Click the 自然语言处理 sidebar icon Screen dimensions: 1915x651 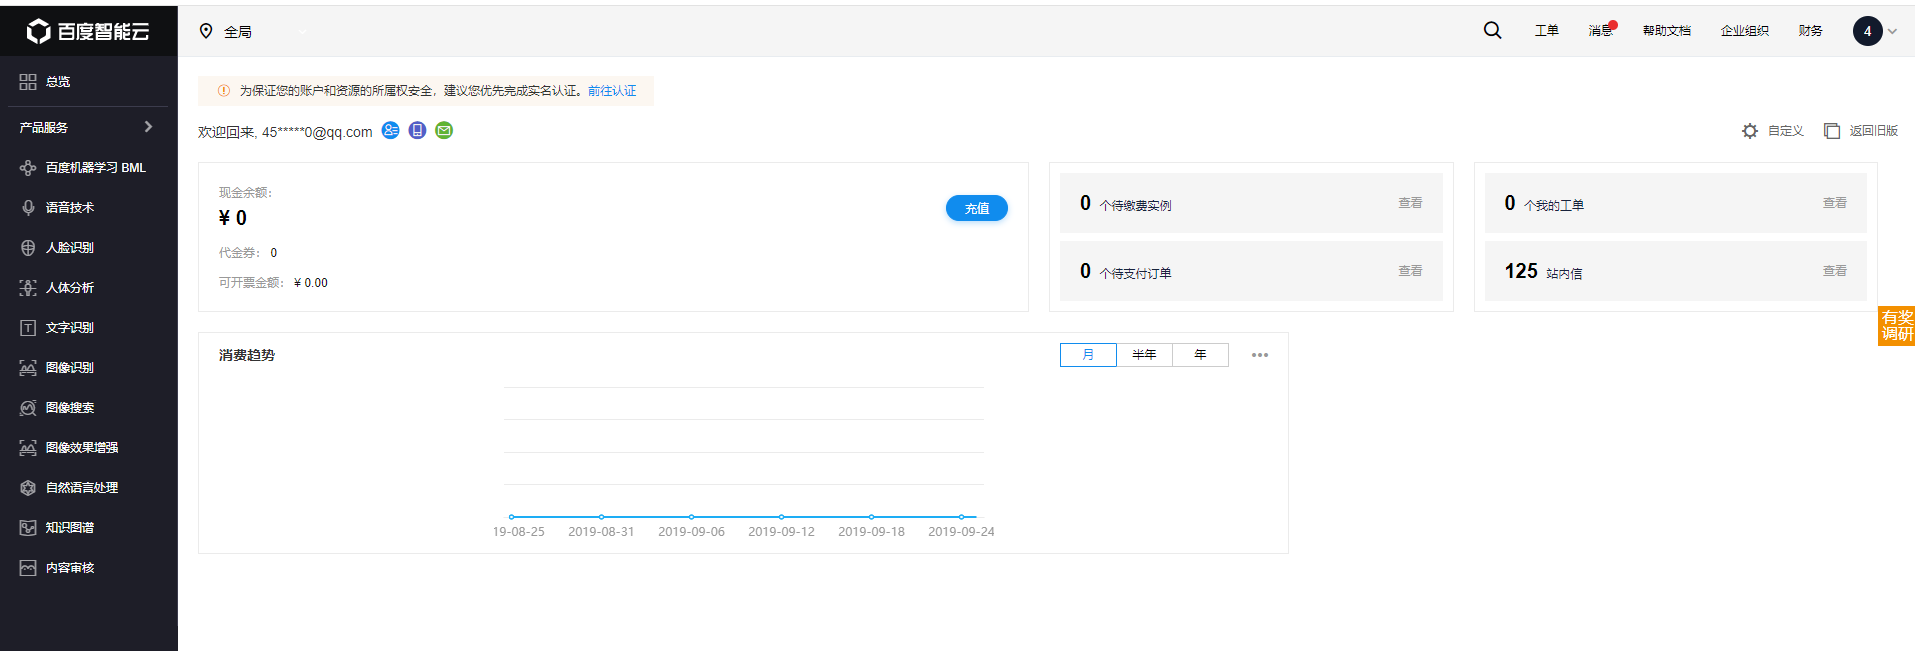[28, 488]
